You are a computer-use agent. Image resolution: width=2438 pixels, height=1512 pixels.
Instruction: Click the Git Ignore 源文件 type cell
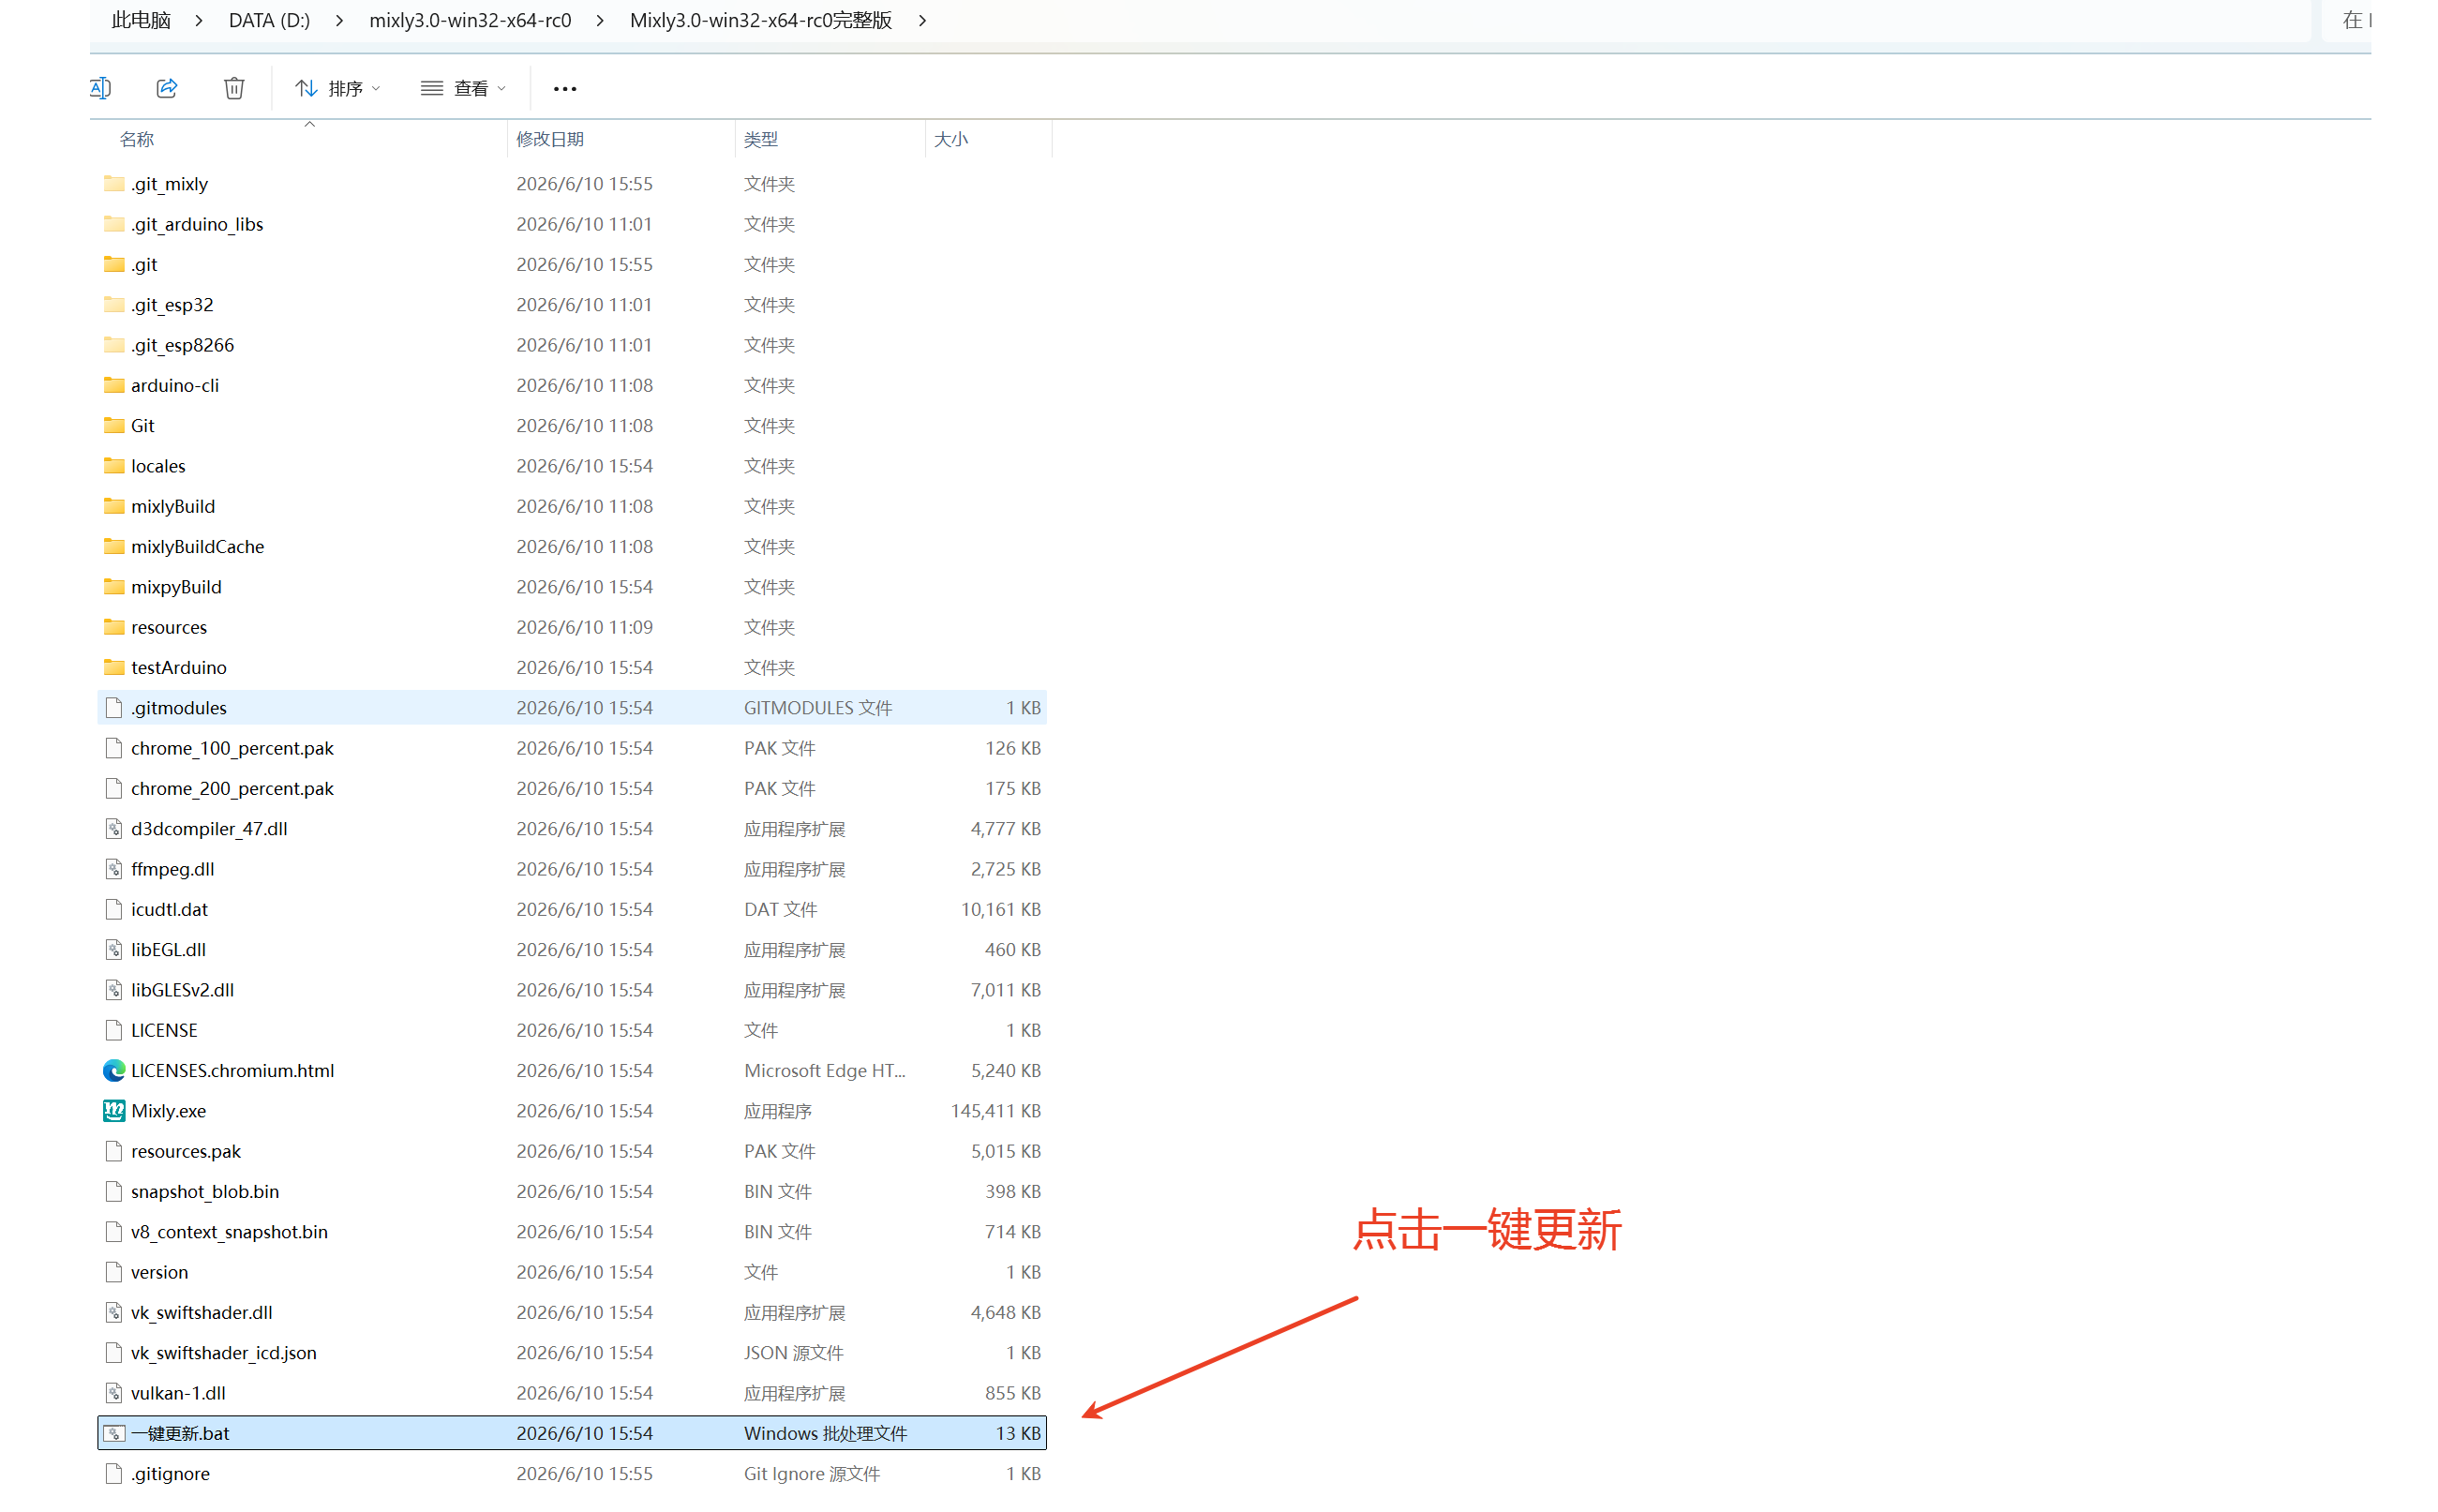[x=812, y=1473]
